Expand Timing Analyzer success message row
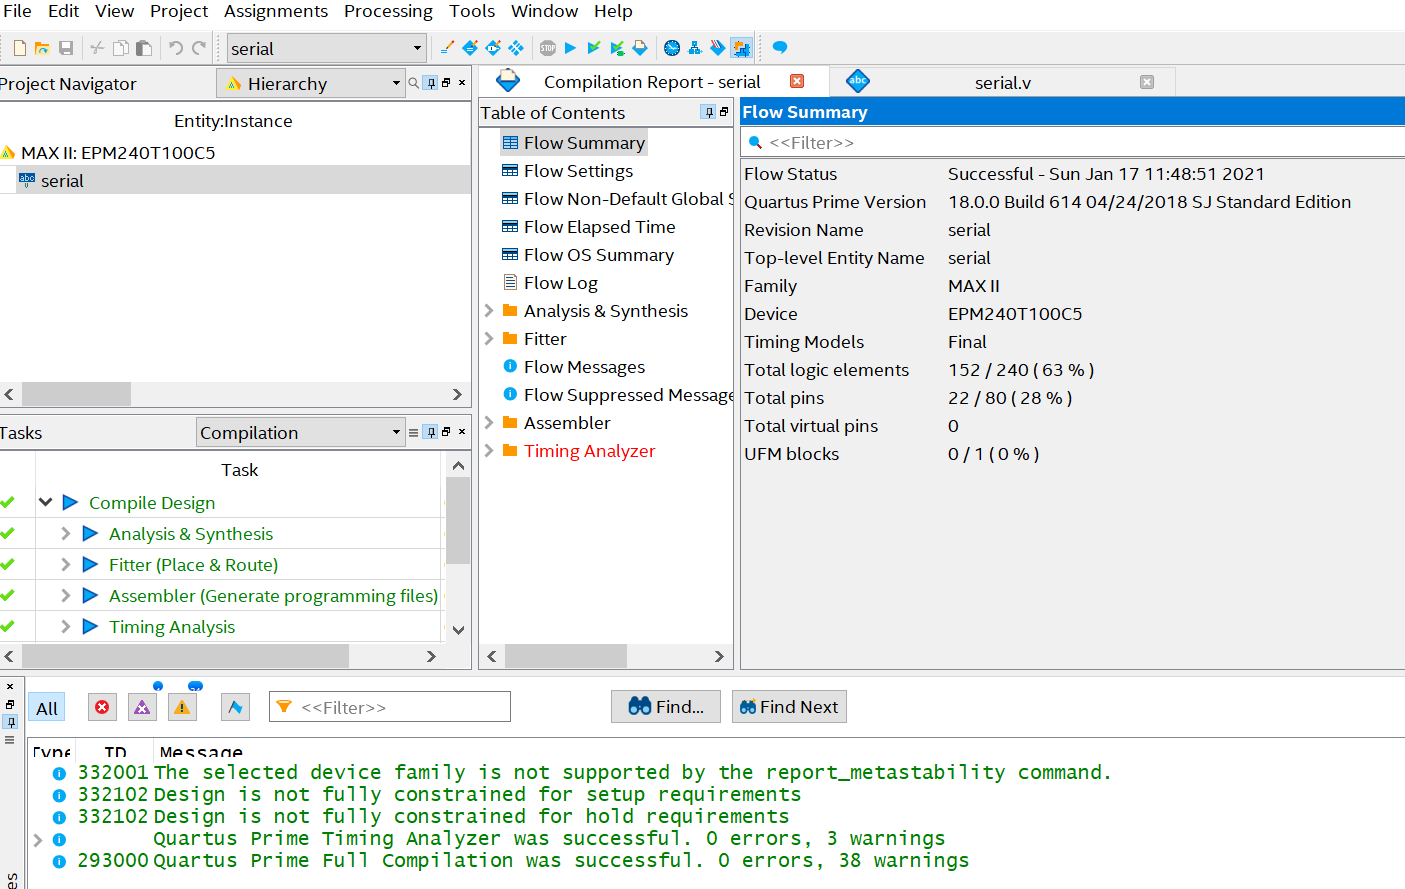The height and width of the screenshot is (889, 1405). (x=38, y=839)
